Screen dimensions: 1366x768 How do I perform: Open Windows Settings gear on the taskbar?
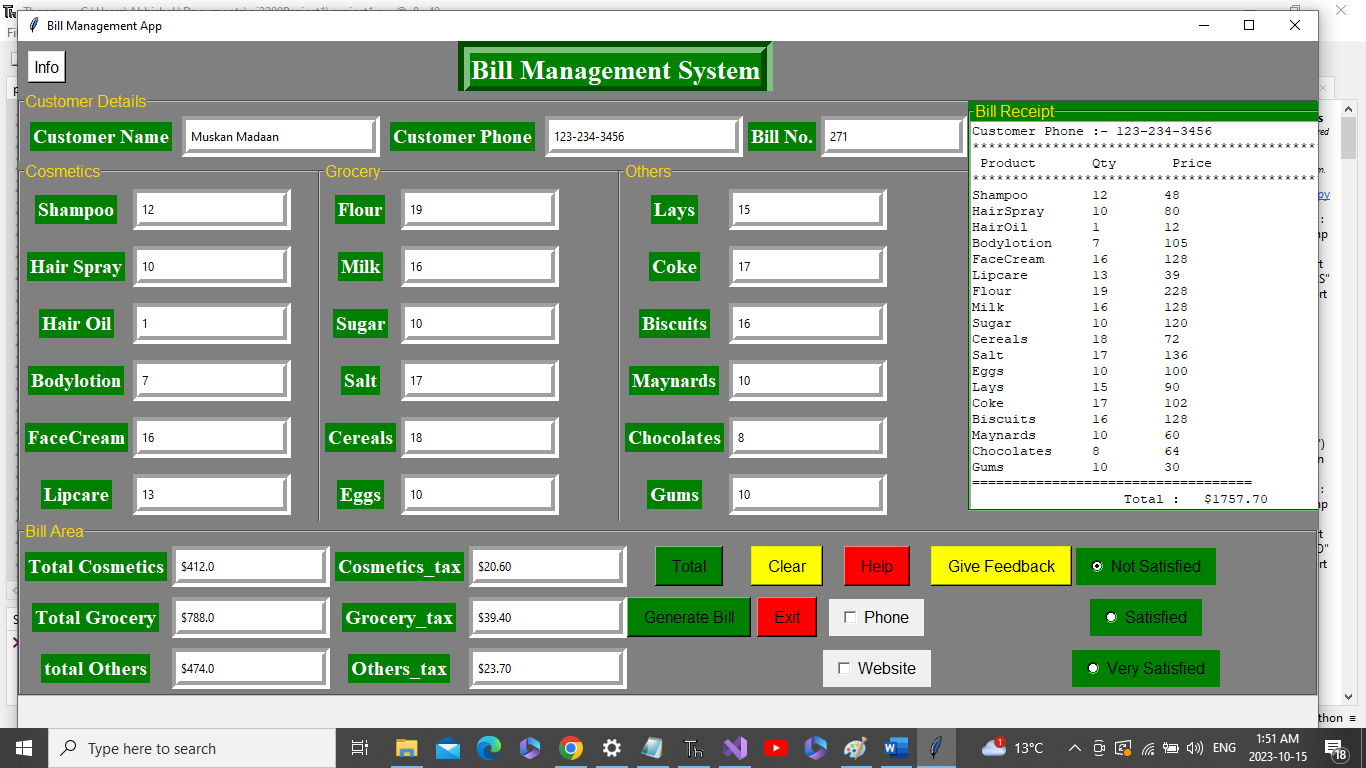pyautogui.click(x=611, y=747)
